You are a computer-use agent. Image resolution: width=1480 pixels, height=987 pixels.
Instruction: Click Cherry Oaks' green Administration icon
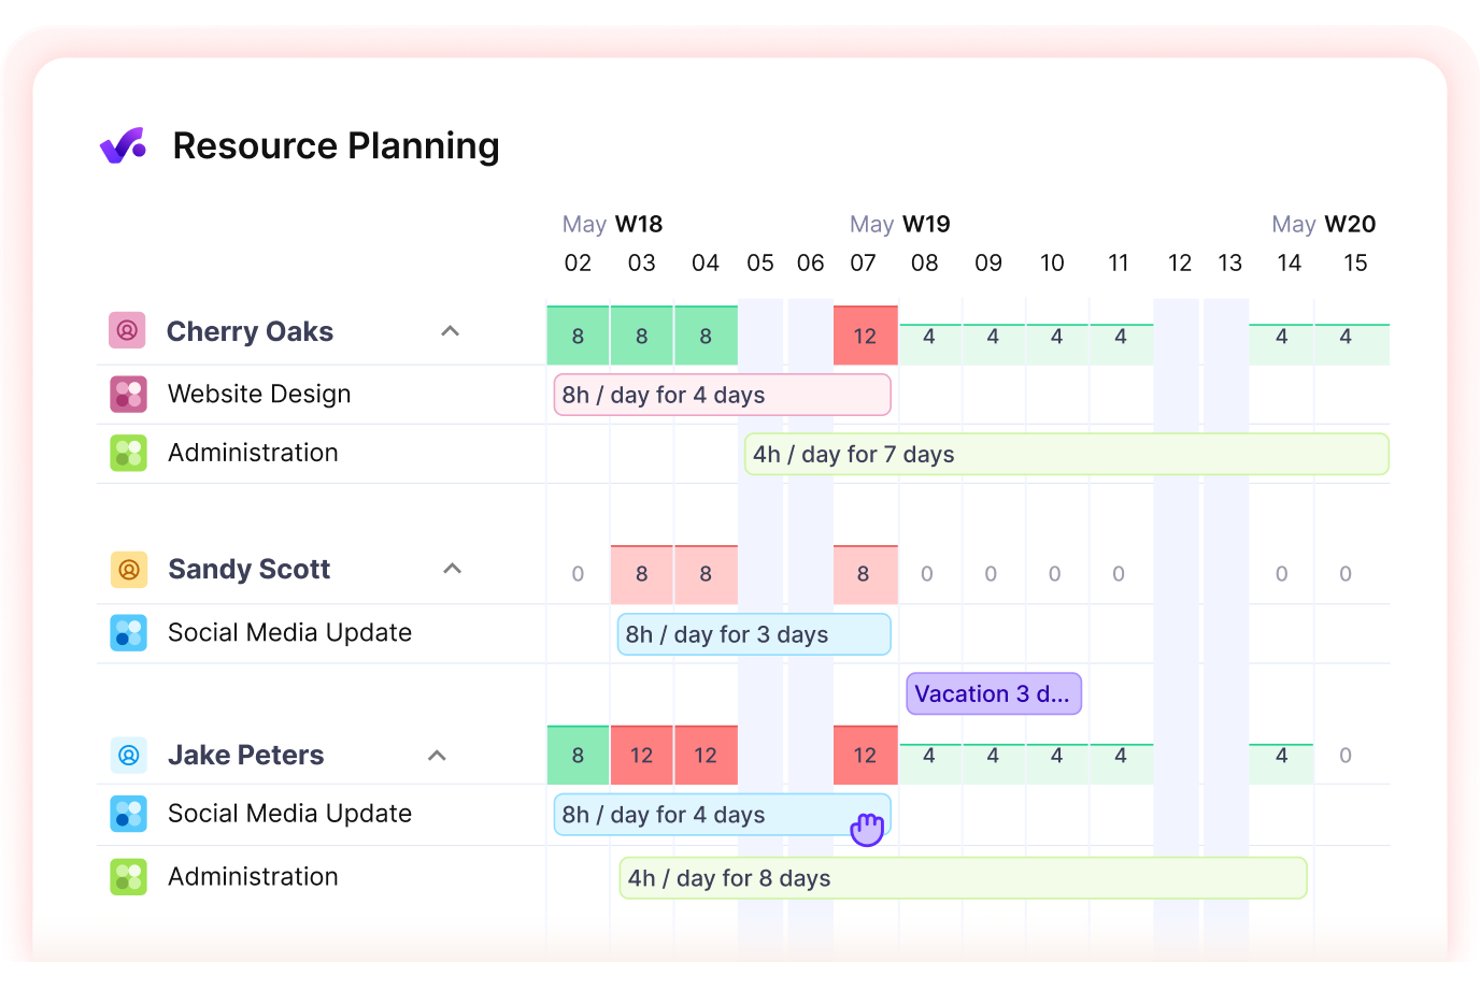pos(128,453)
